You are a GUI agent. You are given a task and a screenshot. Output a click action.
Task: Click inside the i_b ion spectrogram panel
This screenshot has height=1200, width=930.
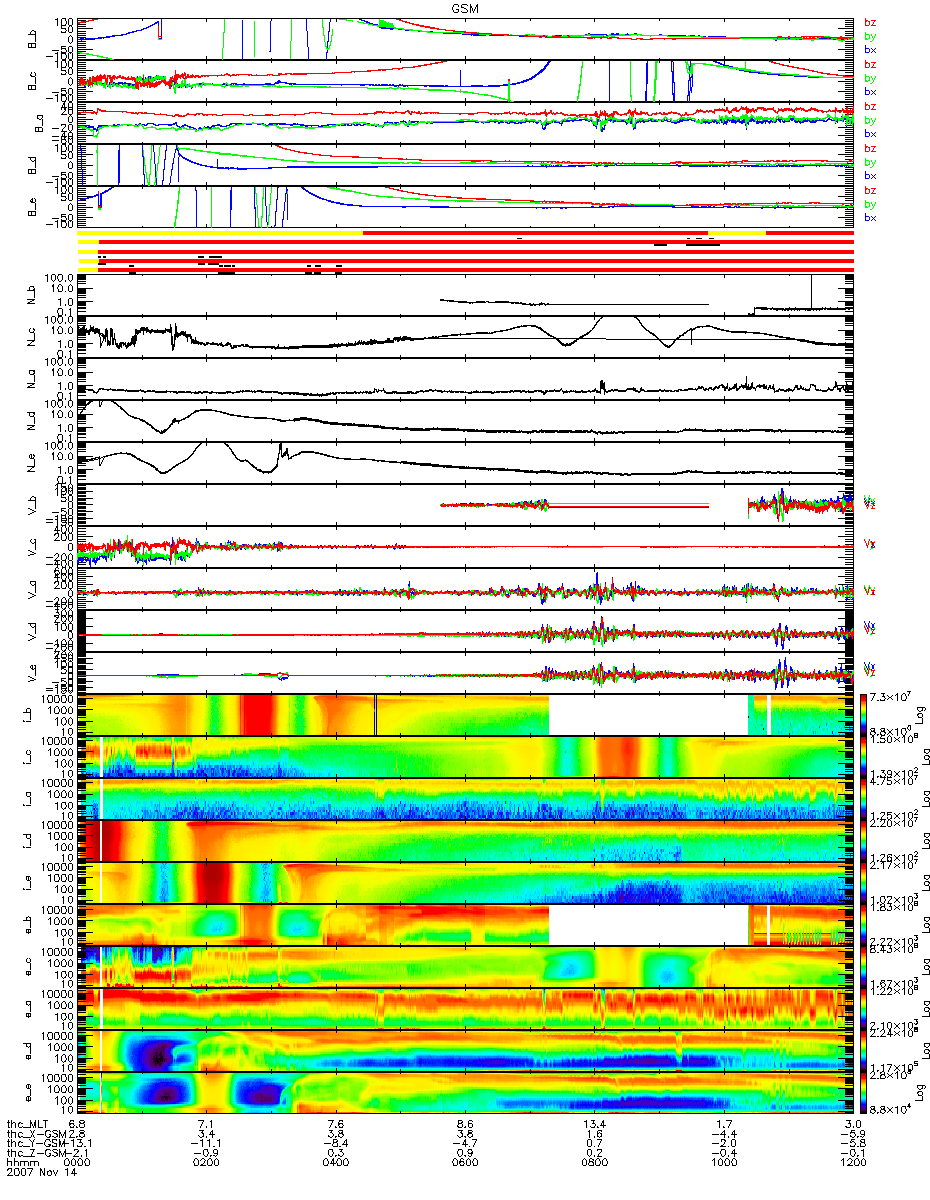466,715
